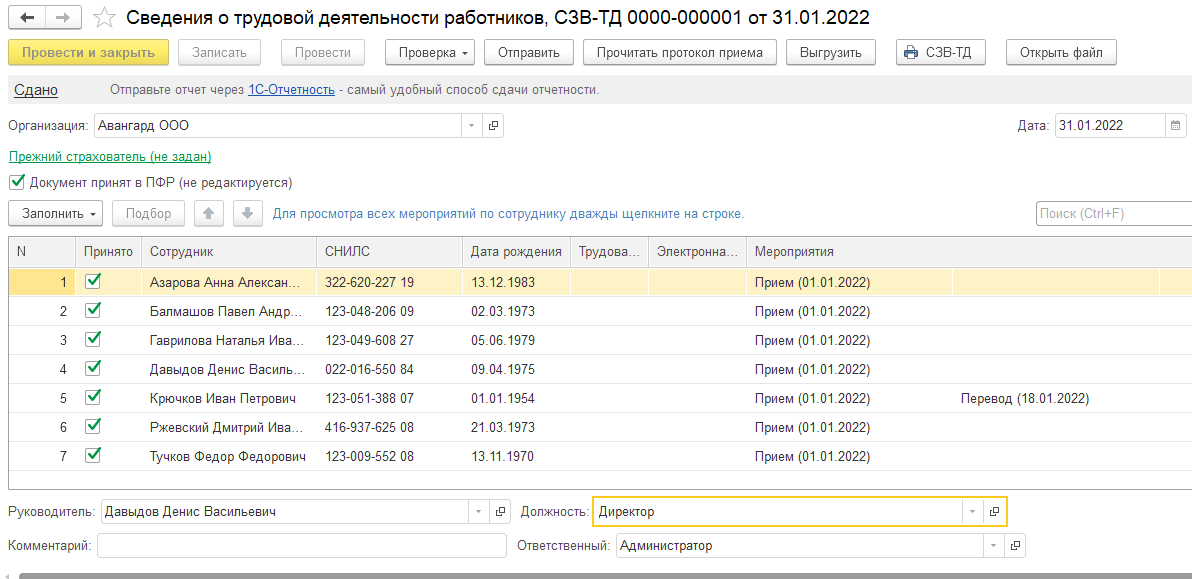Click the back navigation arrow

pyautogui.click(x=26, y=18)
